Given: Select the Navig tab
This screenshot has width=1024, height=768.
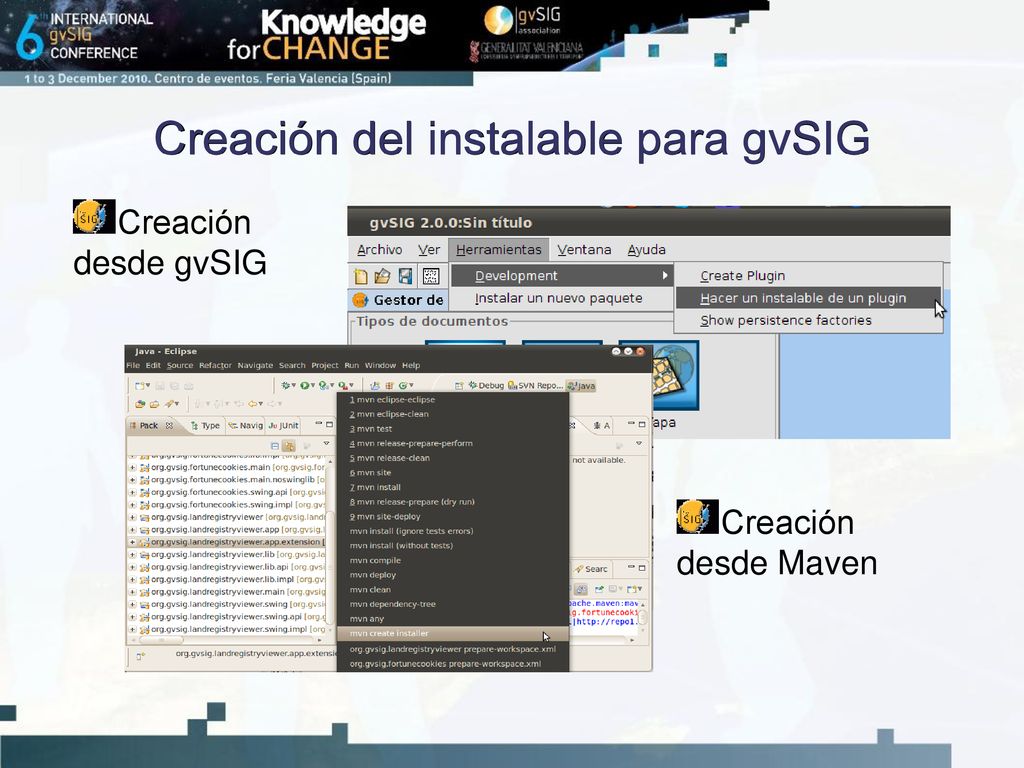Looking at the screenshot, I should [246, 425].
